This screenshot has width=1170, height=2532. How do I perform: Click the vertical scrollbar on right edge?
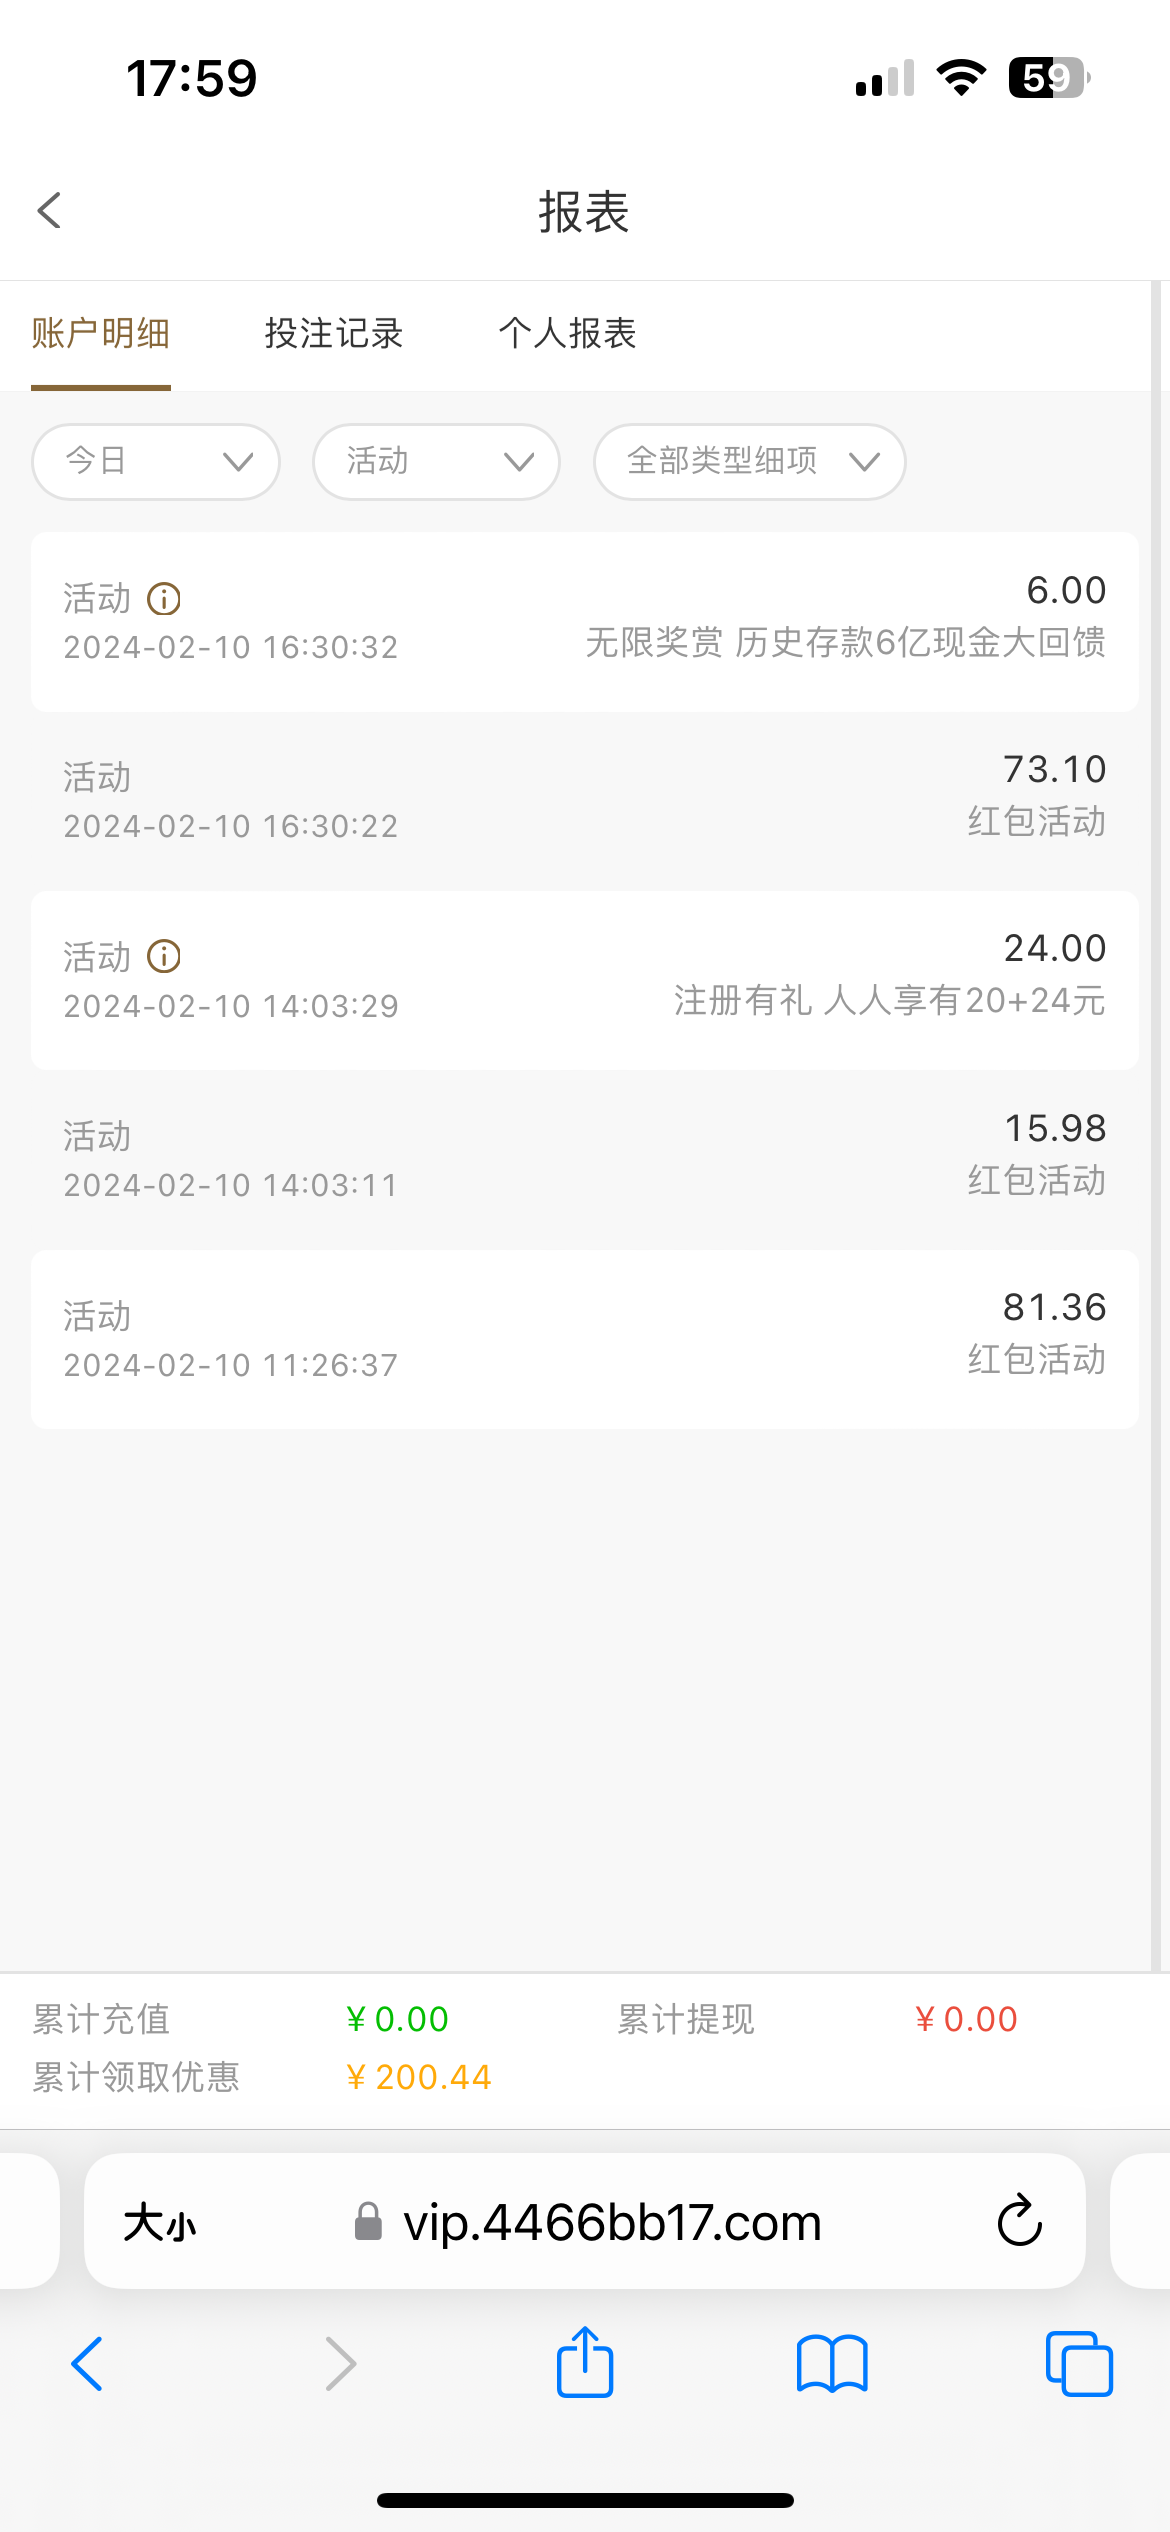[1159, 1100]
